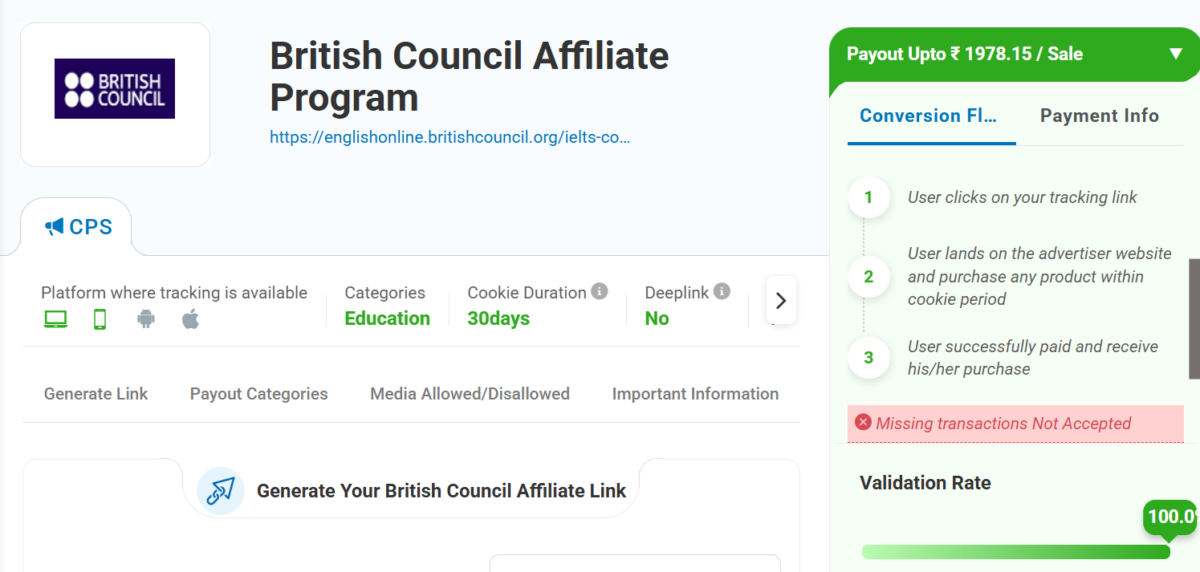
Task: Click the Cookie Duration info icon
Action: pyautogui.click(x=599, y=292)
